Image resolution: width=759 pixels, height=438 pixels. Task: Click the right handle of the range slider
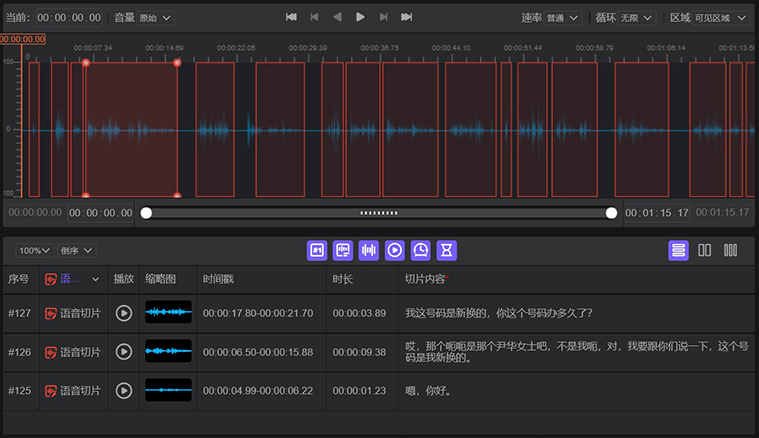coord(612,213)
